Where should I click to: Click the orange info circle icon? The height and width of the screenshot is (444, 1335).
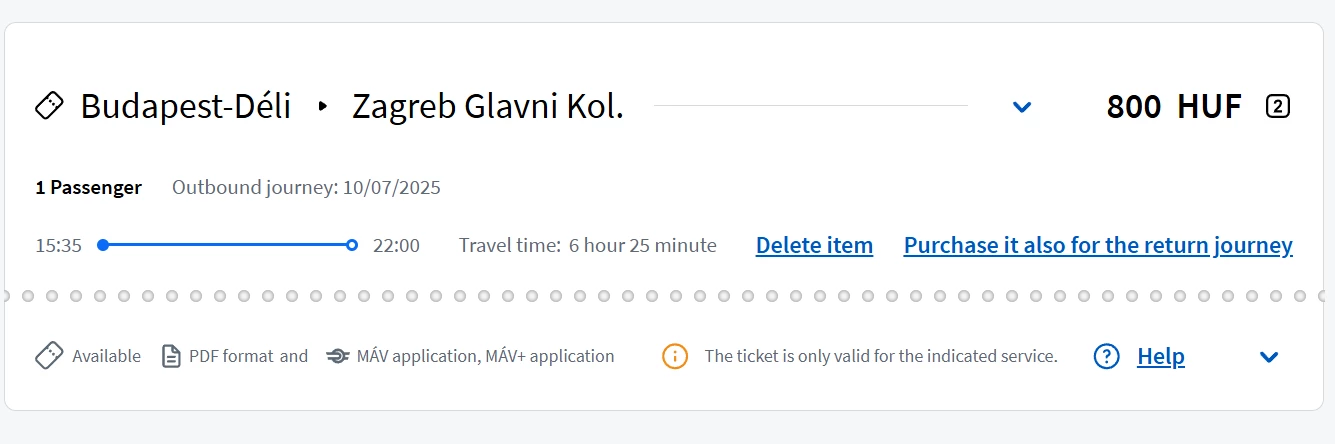pyautogui.click(x=675, y=356)
